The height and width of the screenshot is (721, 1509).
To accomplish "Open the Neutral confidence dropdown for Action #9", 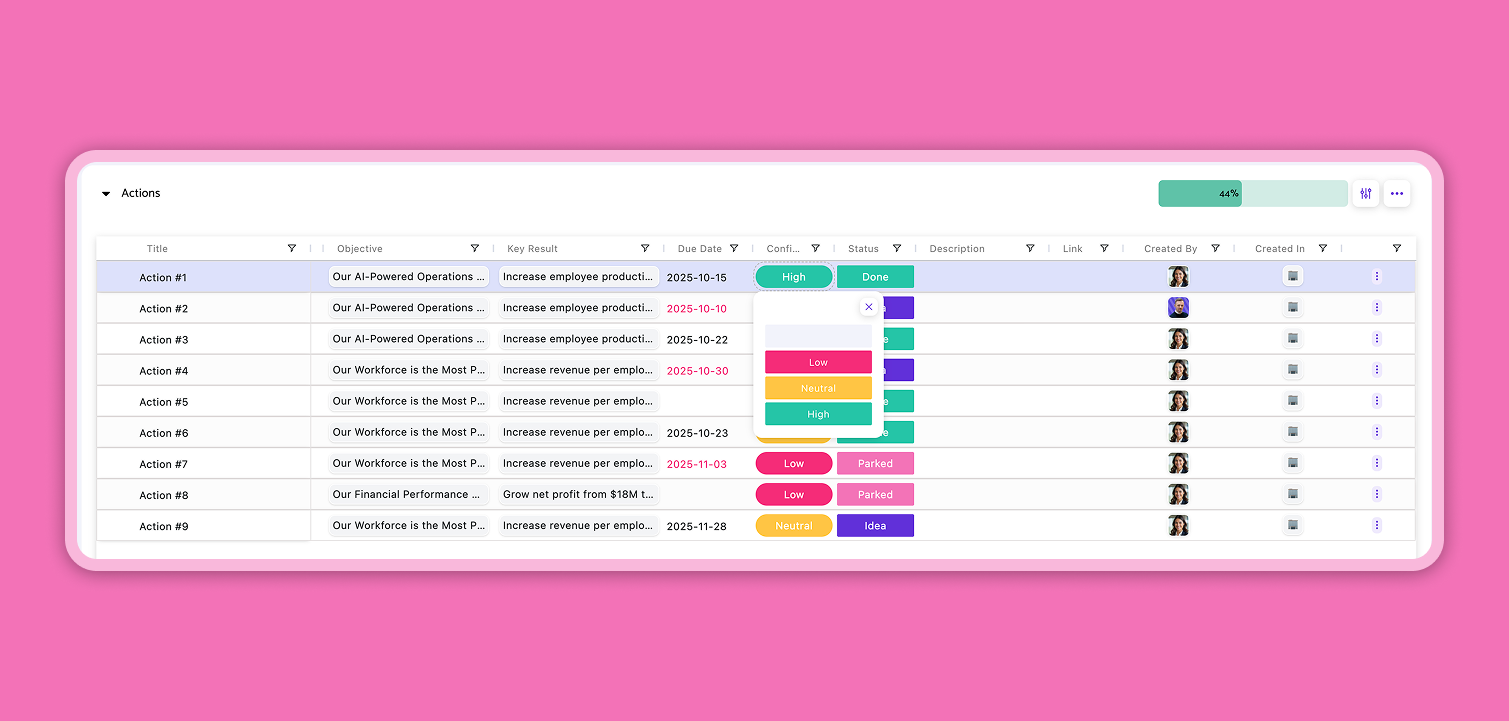I will (x=794, y=526).
